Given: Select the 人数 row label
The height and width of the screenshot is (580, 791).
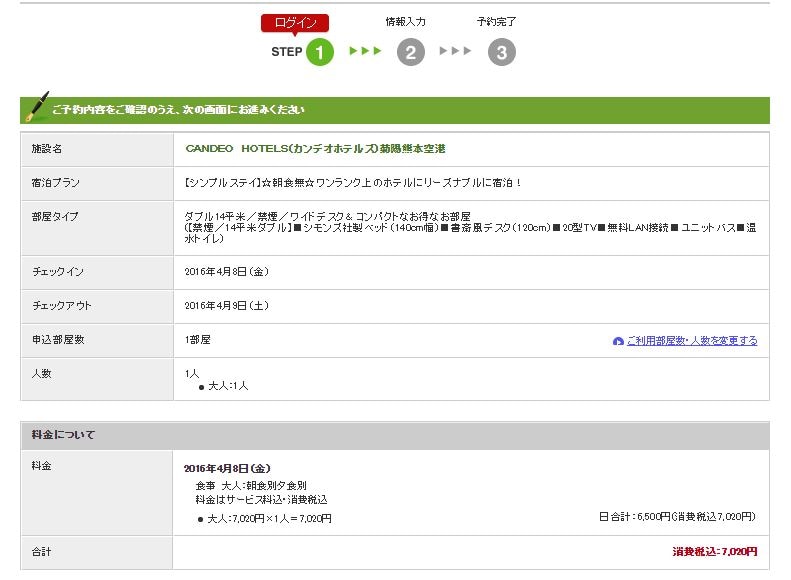Looking at the screenshot, I should pos(41,374).
